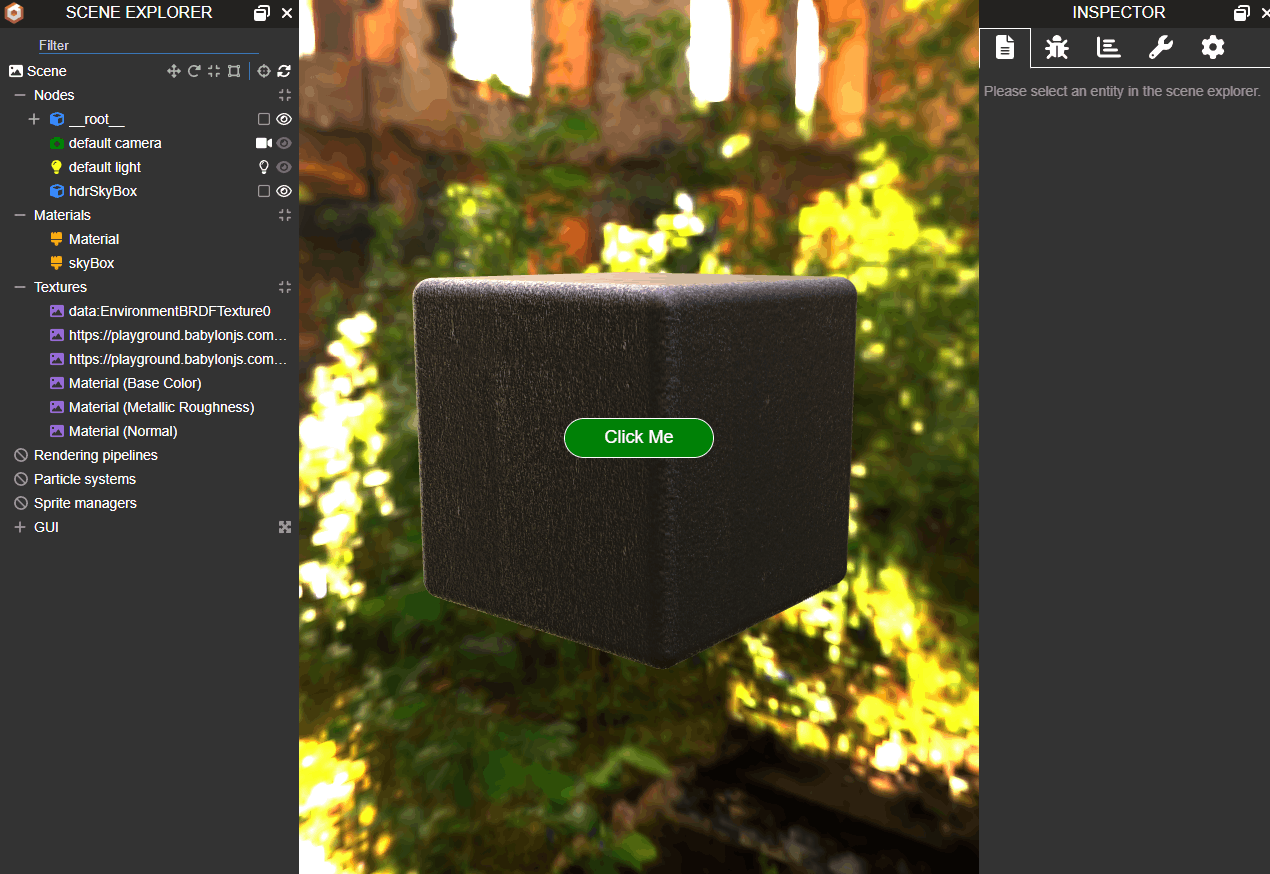Image resolution: width=1270 pixels, height=874 pixels.
Task: Enable the scaling gizmo in Scene row
Action: 214,71
